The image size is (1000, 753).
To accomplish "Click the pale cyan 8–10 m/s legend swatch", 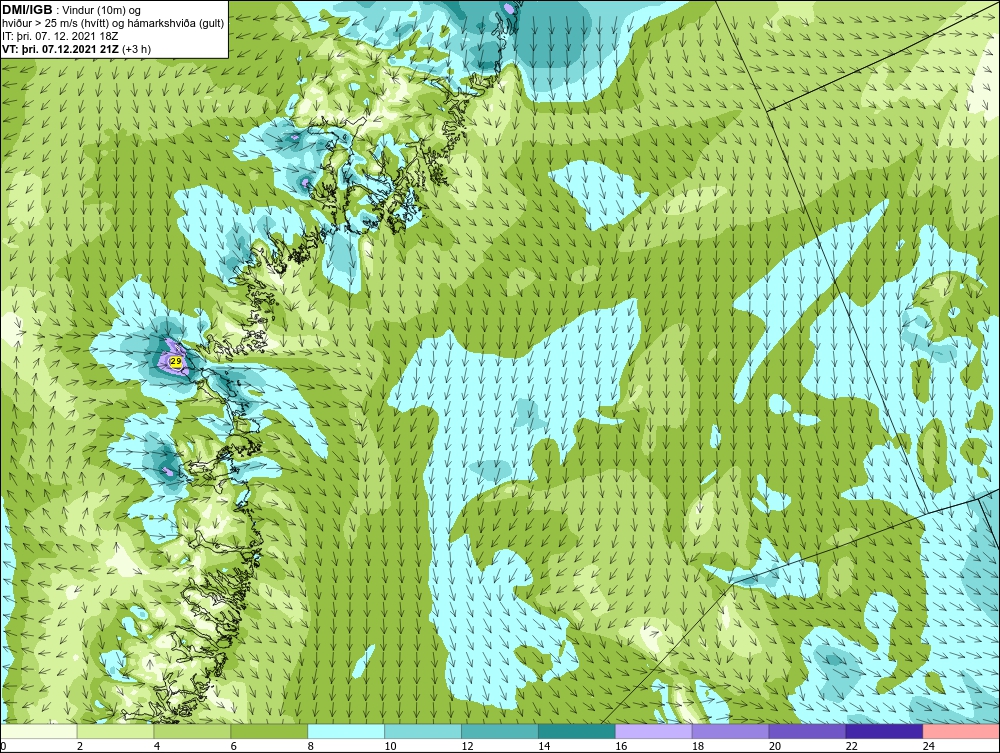I will point(346,731).
